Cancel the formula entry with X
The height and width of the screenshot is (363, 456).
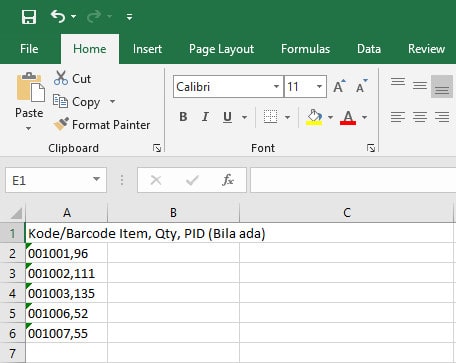tap(156, 180)
